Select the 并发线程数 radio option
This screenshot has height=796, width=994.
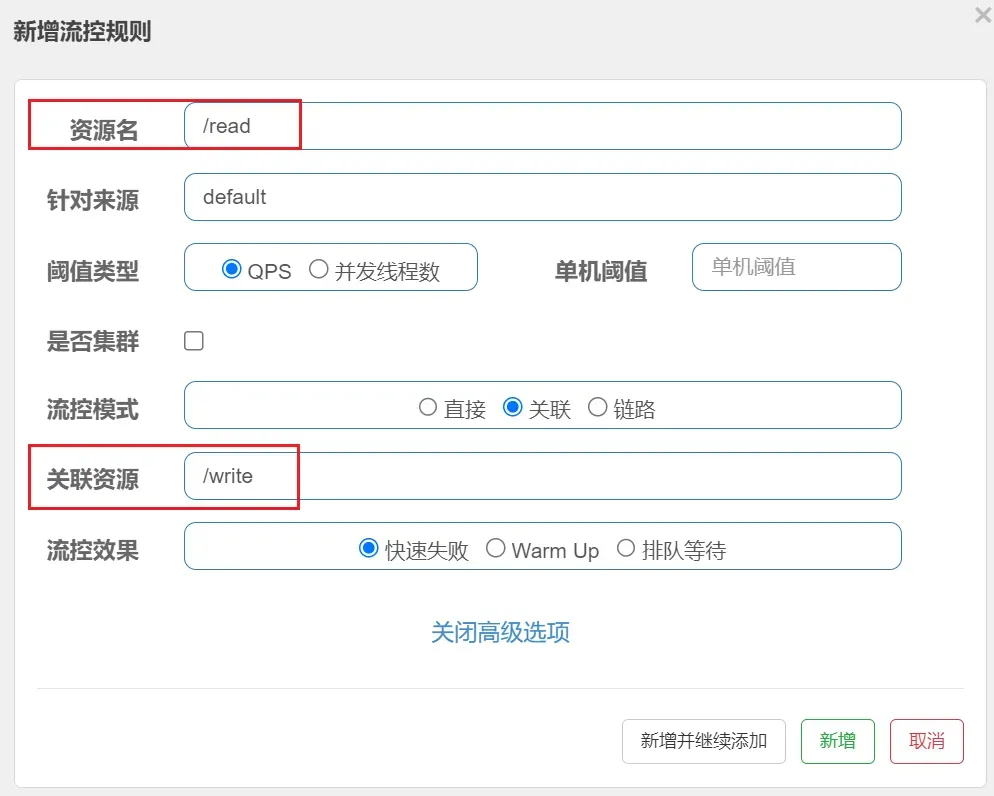click(x=319, y=269)
